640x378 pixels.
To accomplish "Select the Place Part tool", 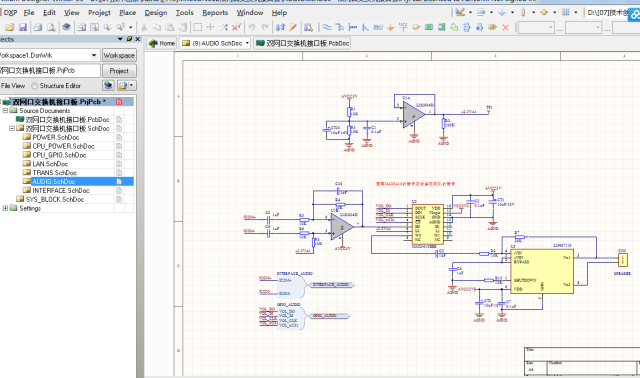I will 416,27.
